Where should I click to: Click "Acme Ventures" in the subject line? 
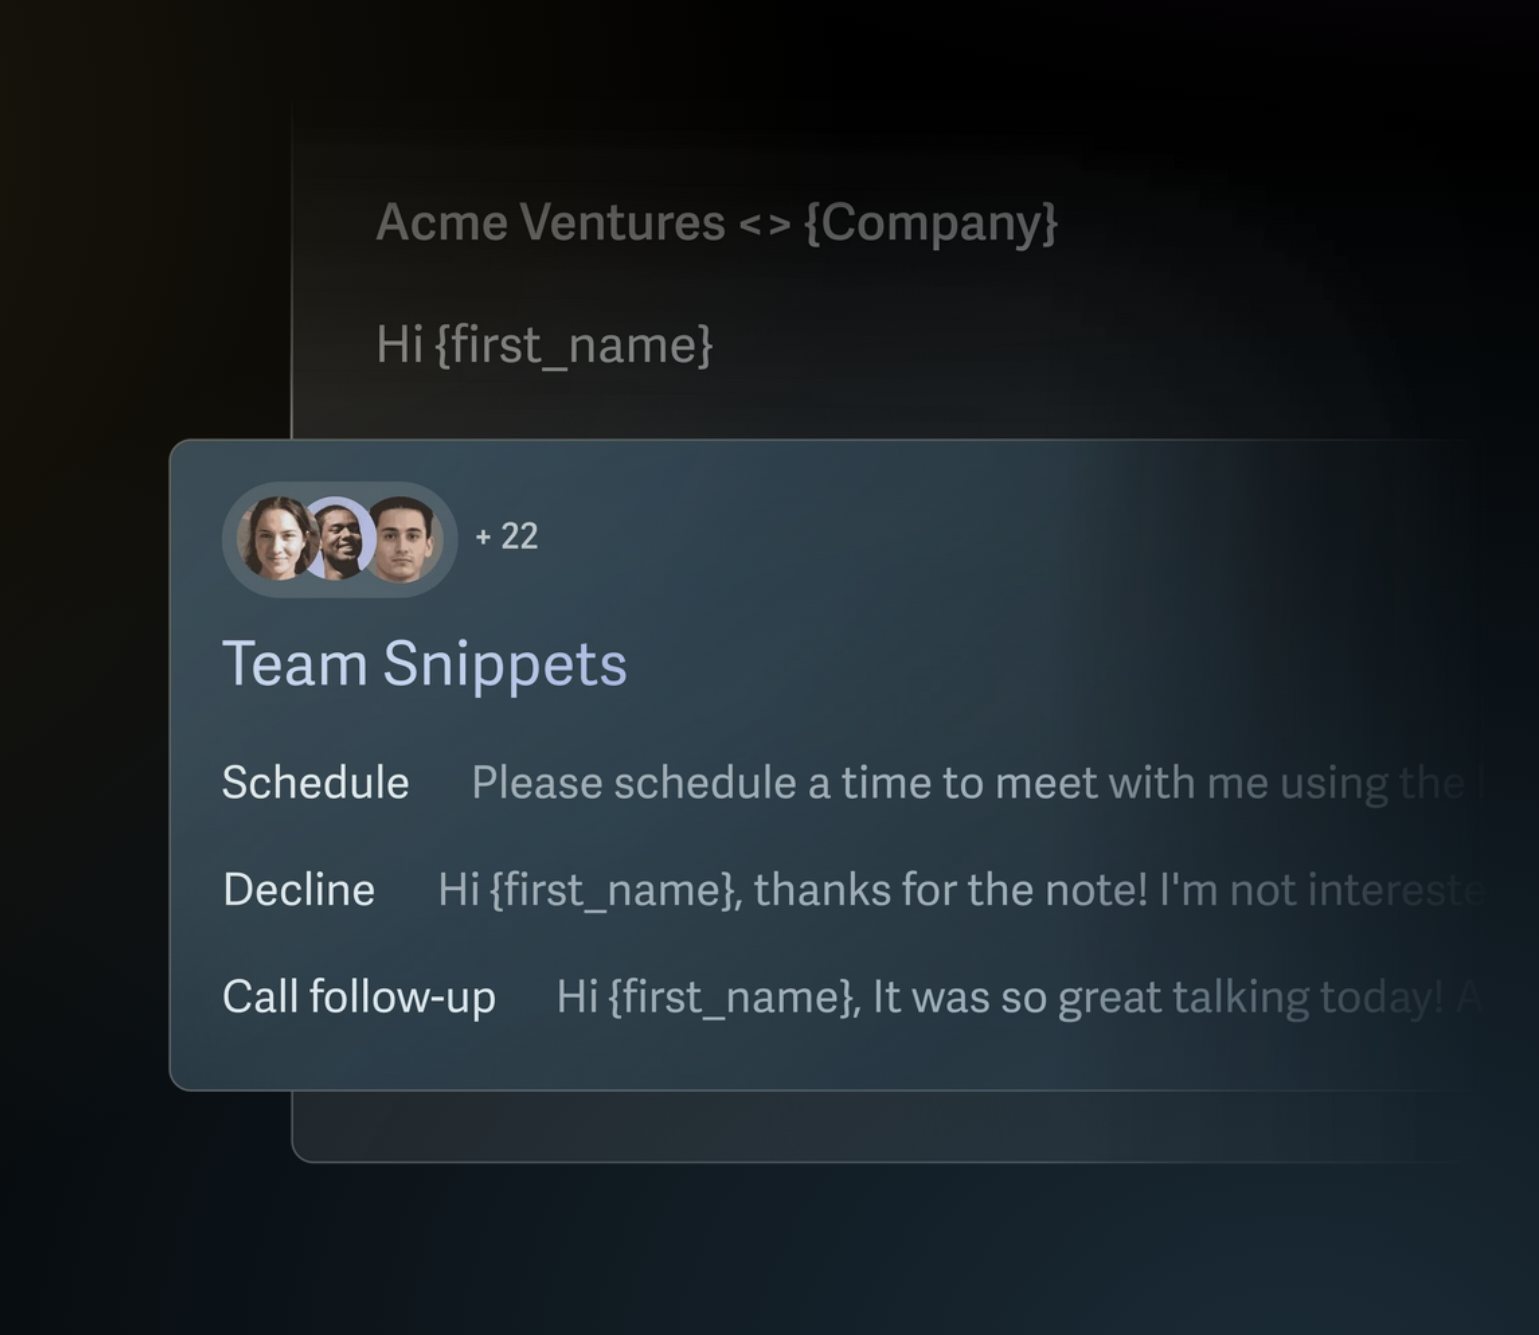point(550,222)
